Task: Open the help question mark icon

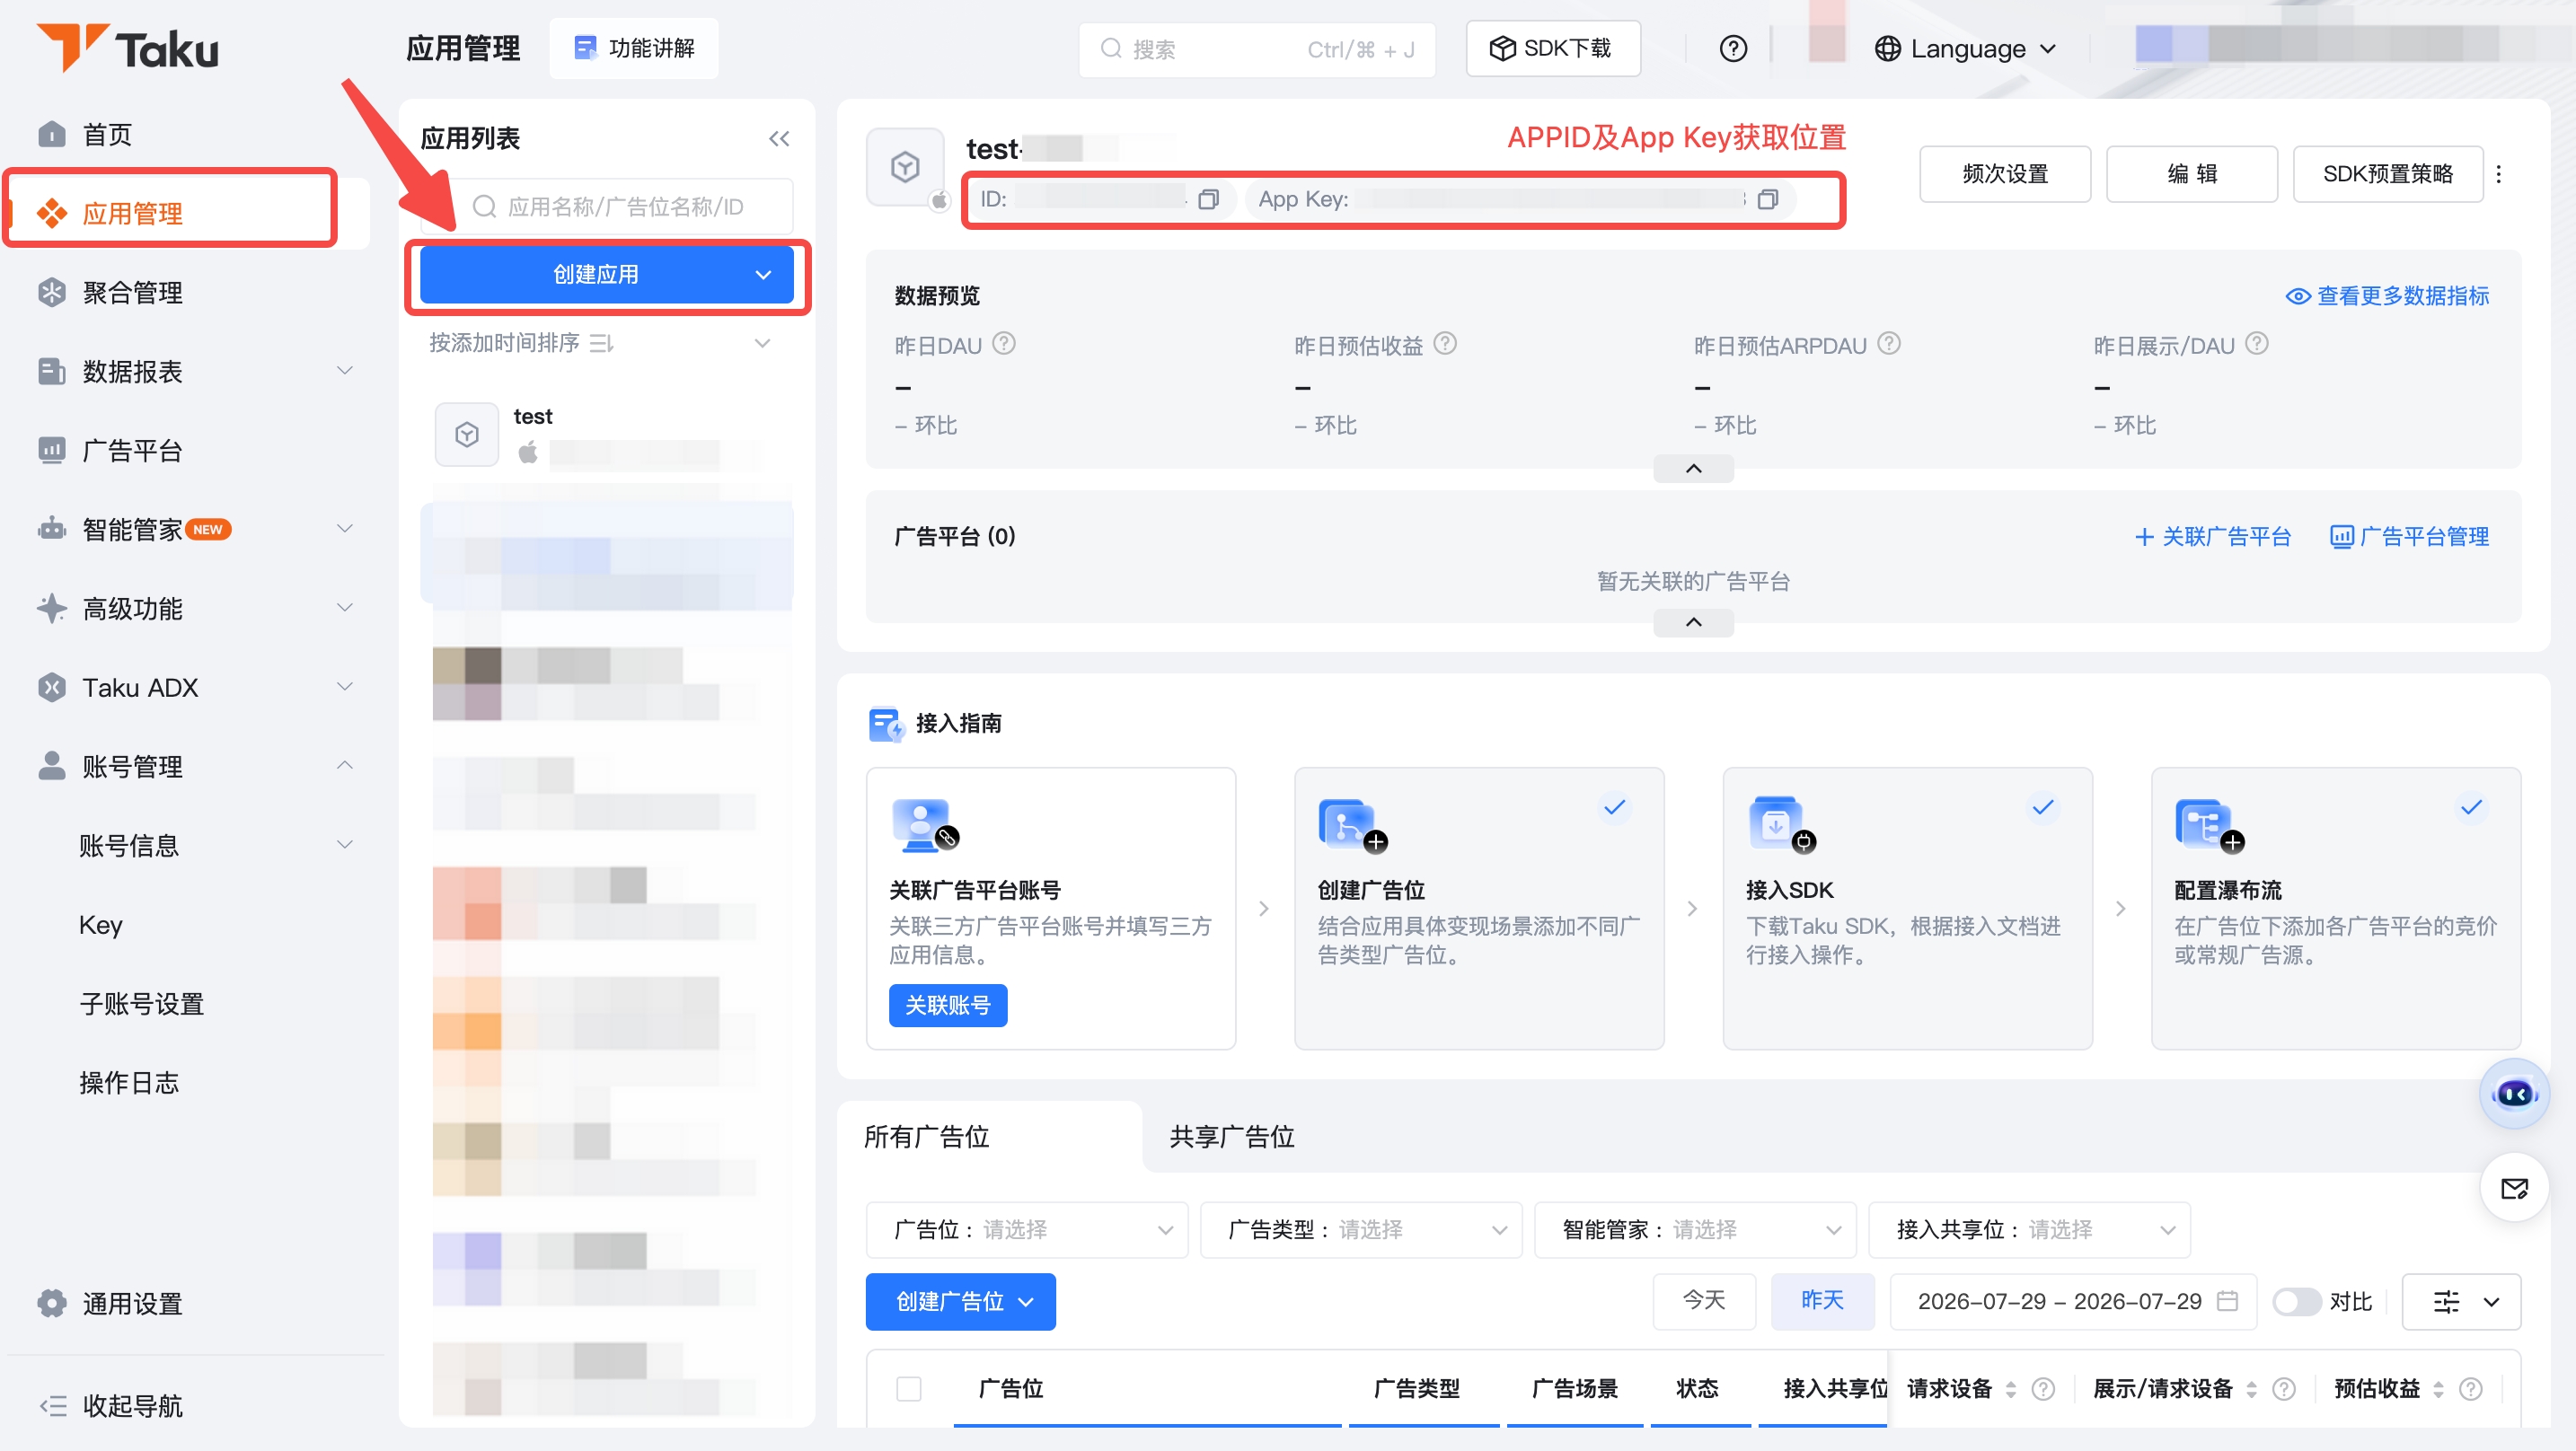Action: pyautogui.click(x=1733, y=48)
